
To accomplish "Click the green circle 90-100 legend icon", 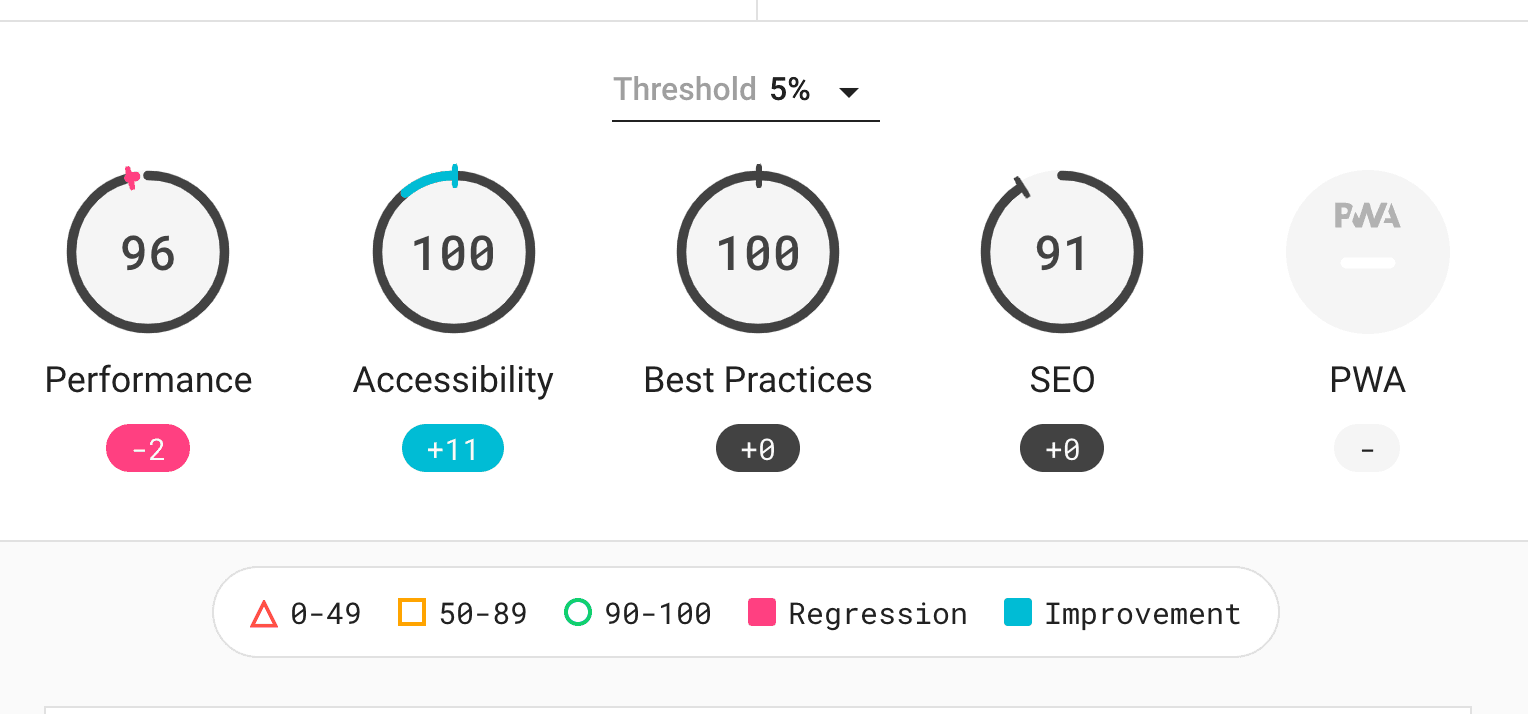I will click(578, 611).
